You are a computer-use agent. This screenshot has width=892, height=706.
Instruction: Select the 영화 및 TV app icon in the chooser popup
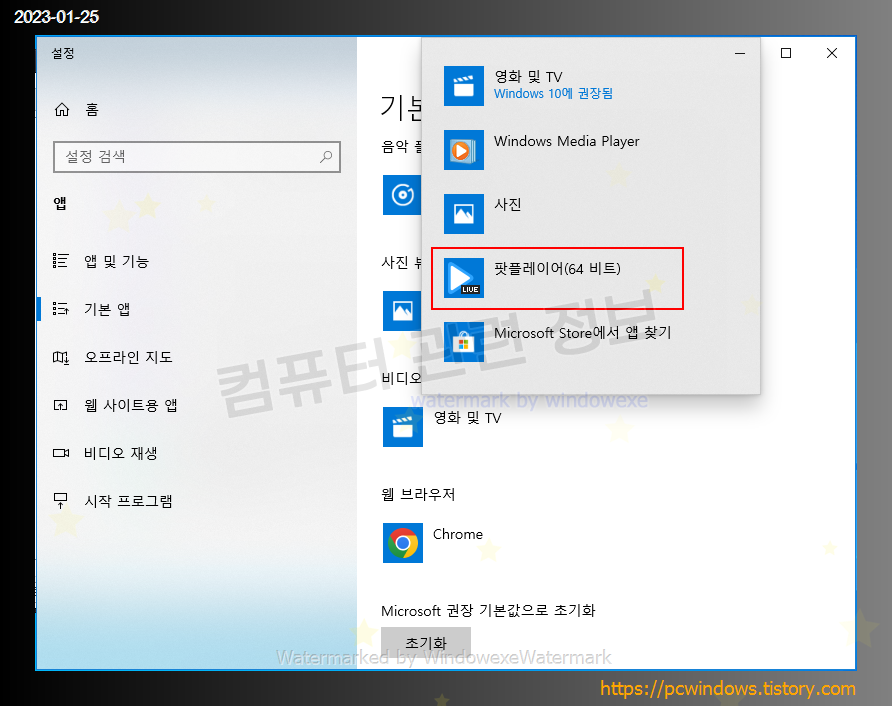pyautogui.click(x=464, y=86)
